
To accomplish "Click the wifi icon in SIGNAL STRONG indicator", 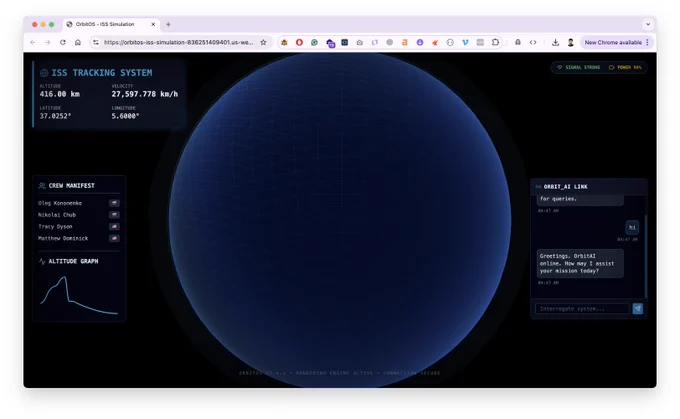I will 559,67.
